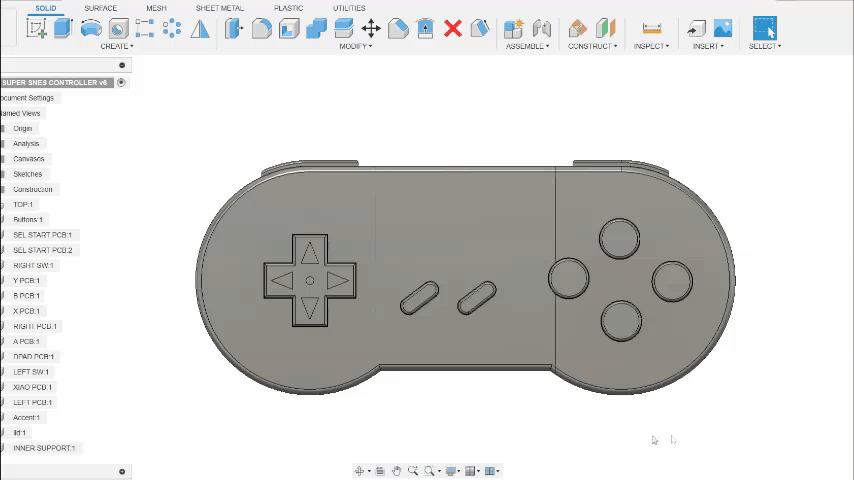
Task: Select the Extrude tool
Action: (63, 28)
